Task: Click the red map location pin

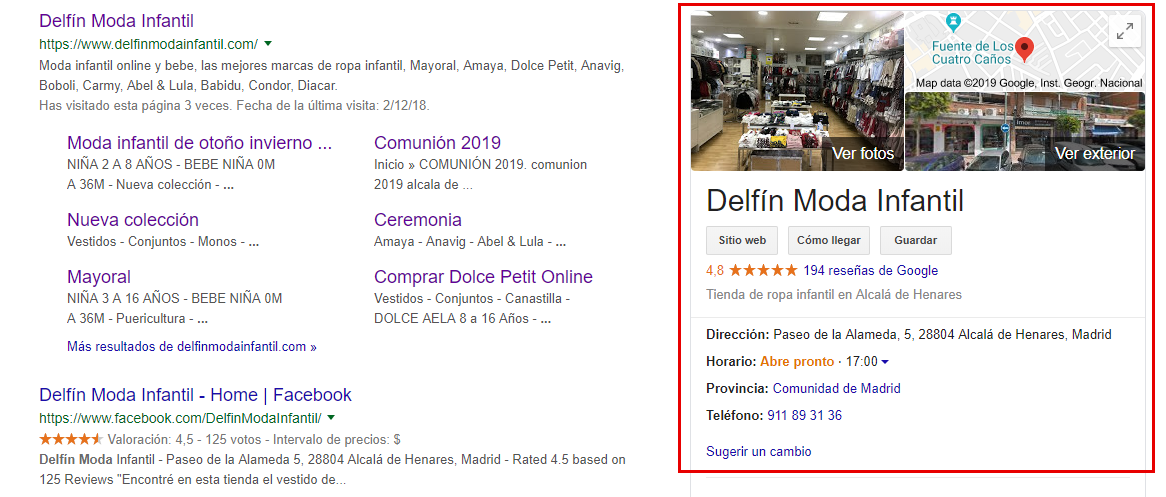Action: (1024, 47)
